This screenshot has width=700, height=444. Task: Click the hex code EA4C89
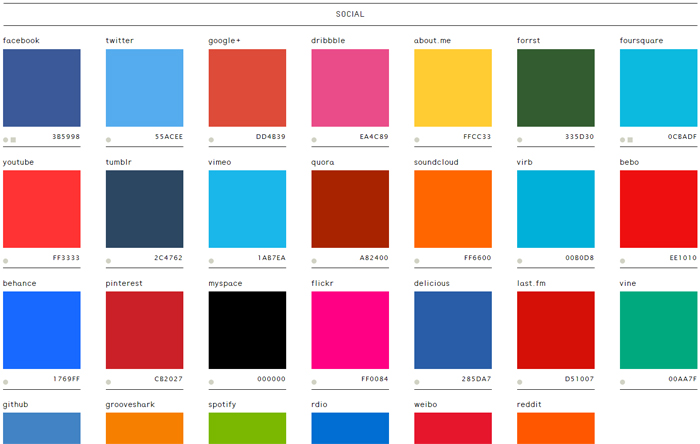tap(374, 137)
